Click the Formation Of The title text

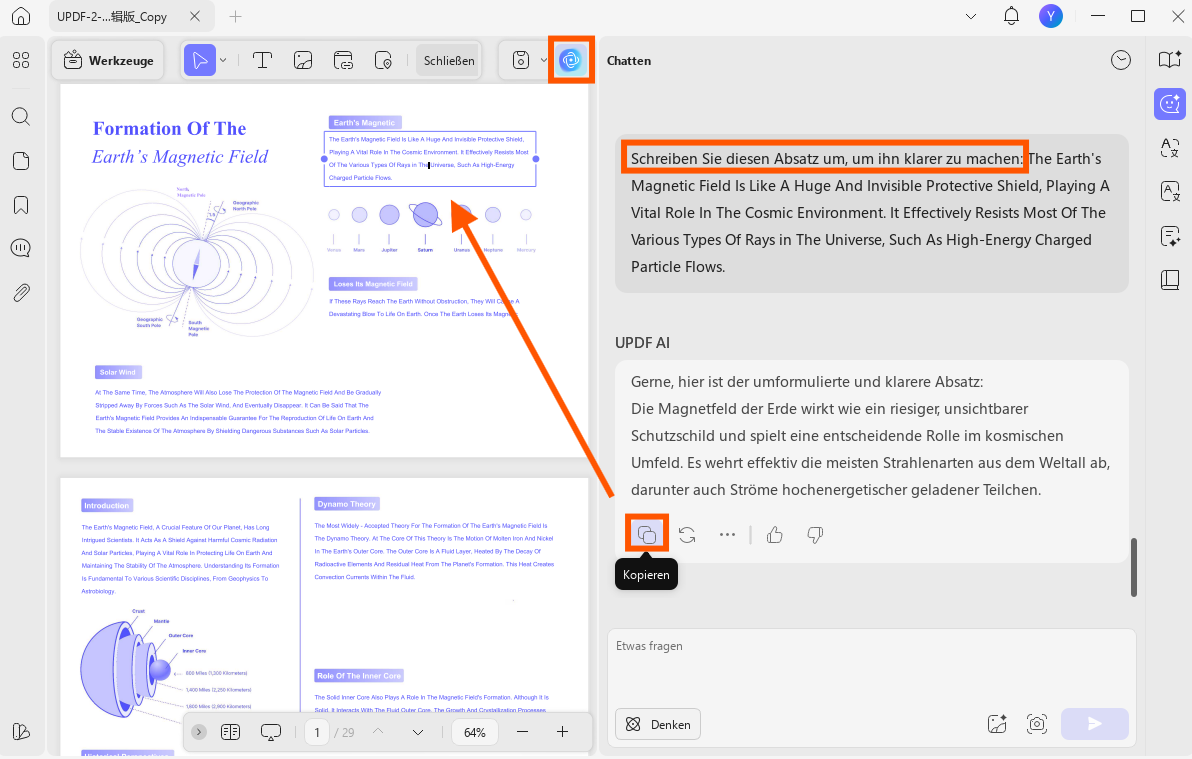[x=170, y=129]
